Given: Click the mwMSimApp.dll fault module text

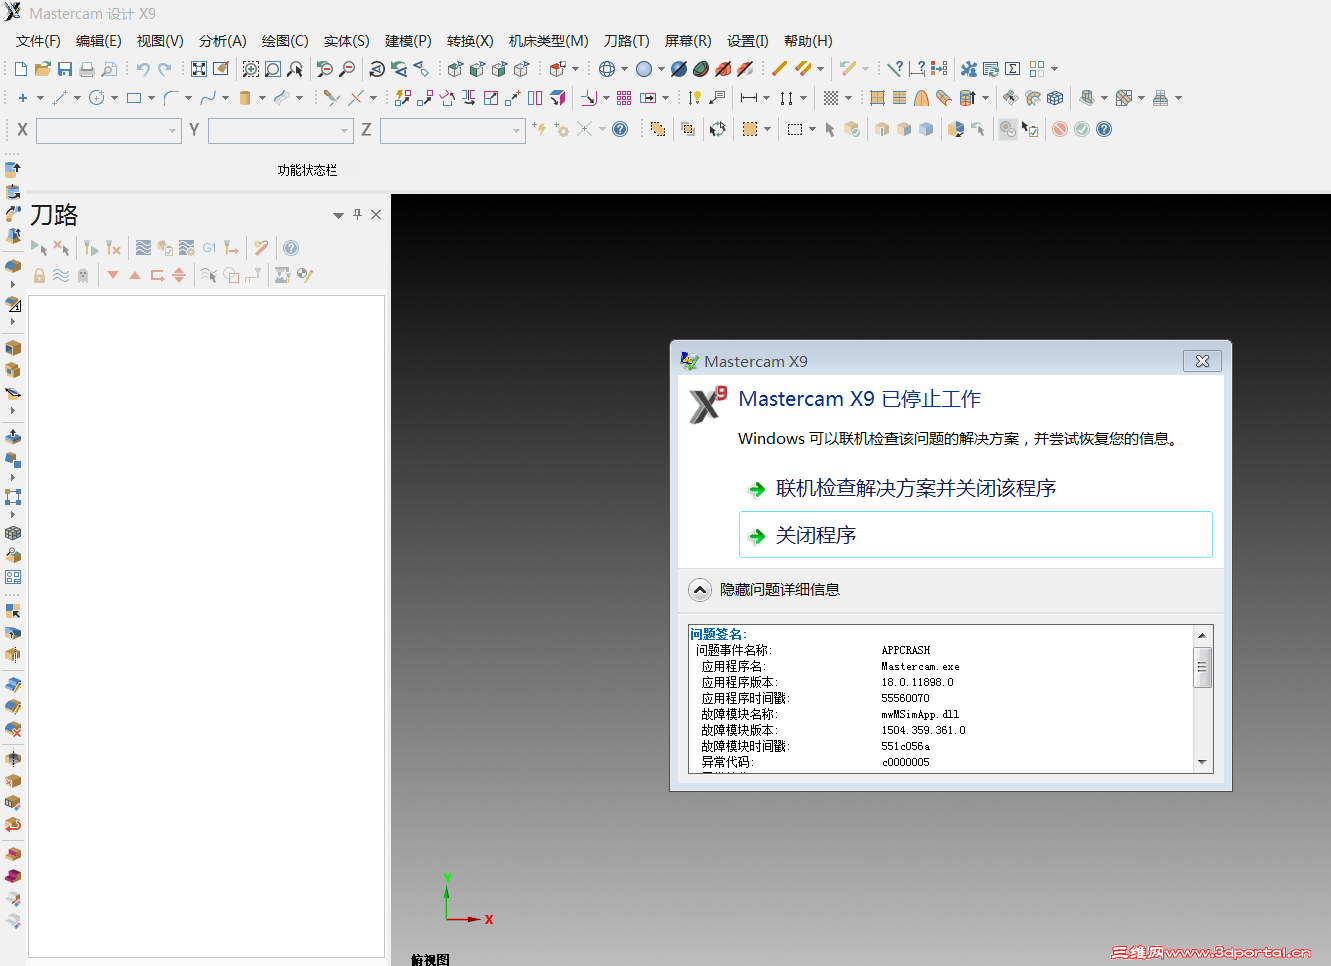Looking at the screenshot, I should pyautogui.click(x=920, y=715).
